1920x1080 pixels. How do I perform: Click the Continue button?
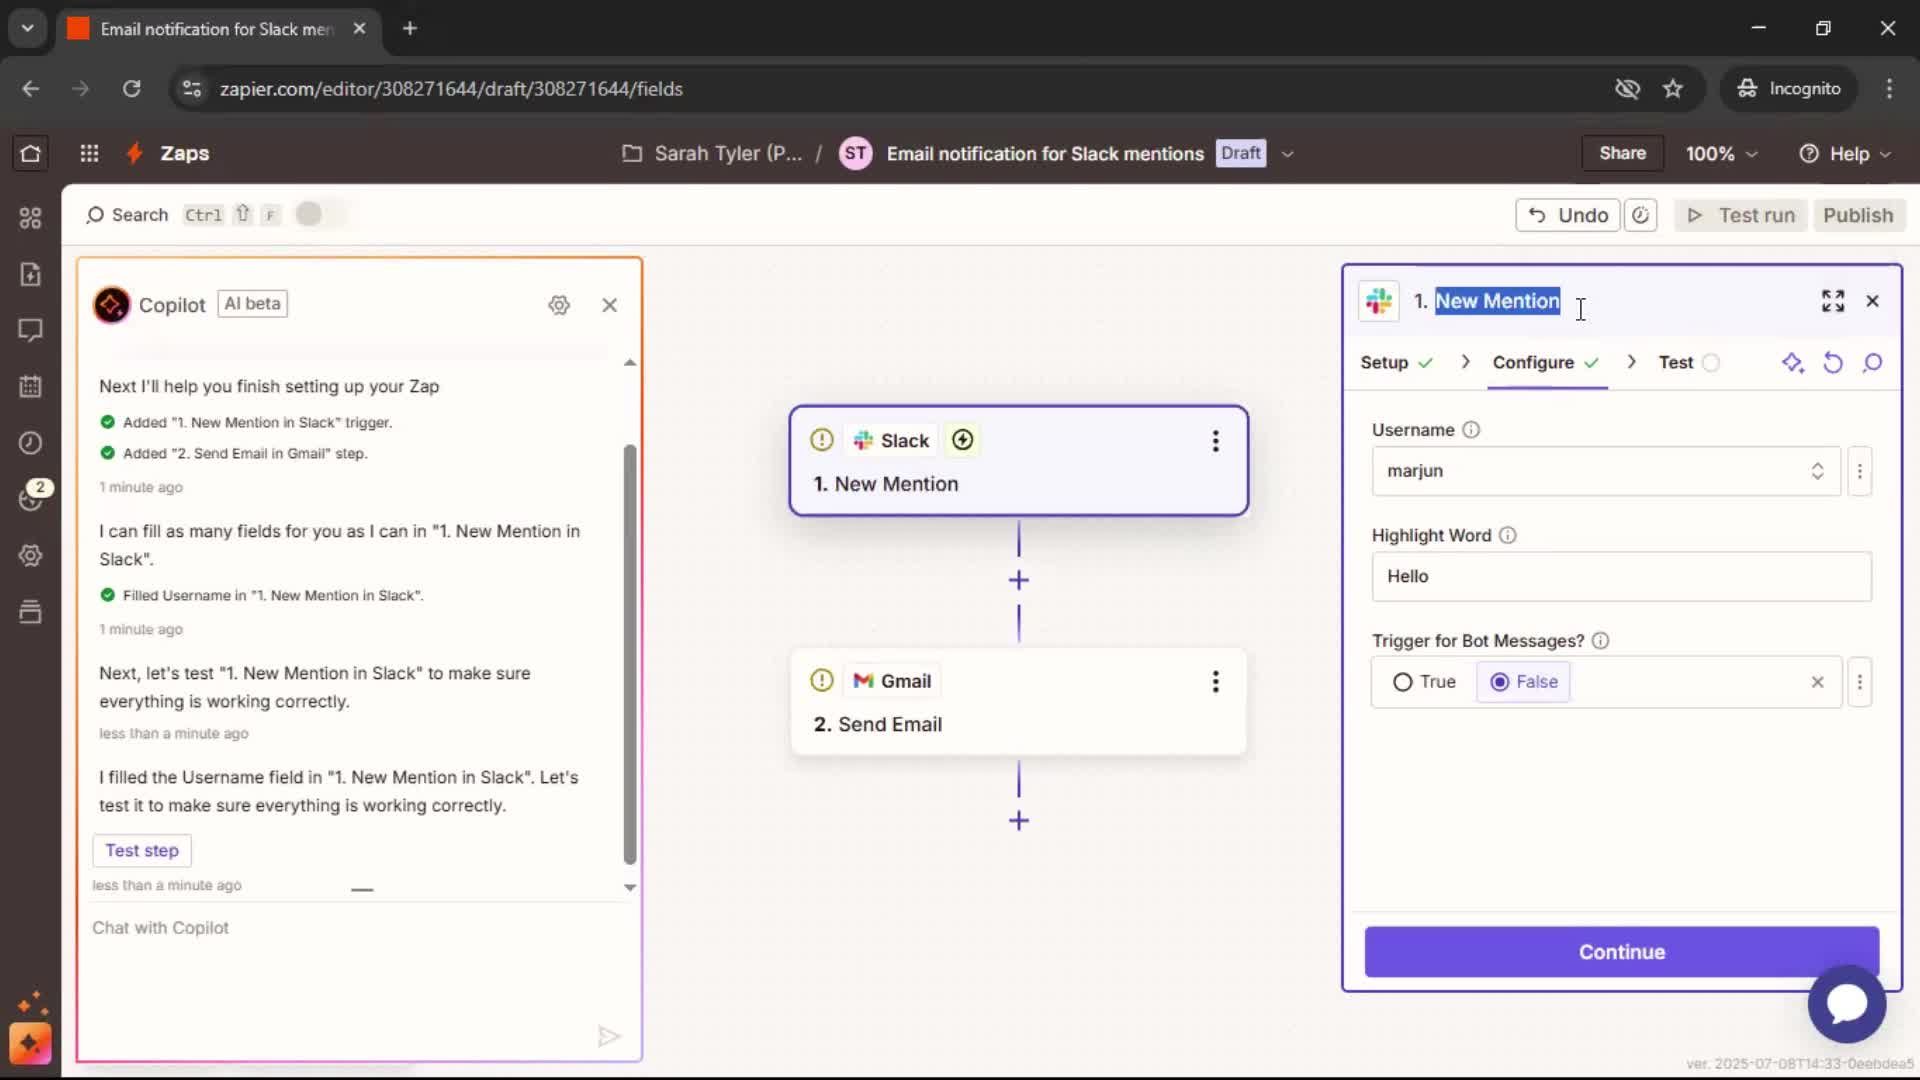(1621, 952)
